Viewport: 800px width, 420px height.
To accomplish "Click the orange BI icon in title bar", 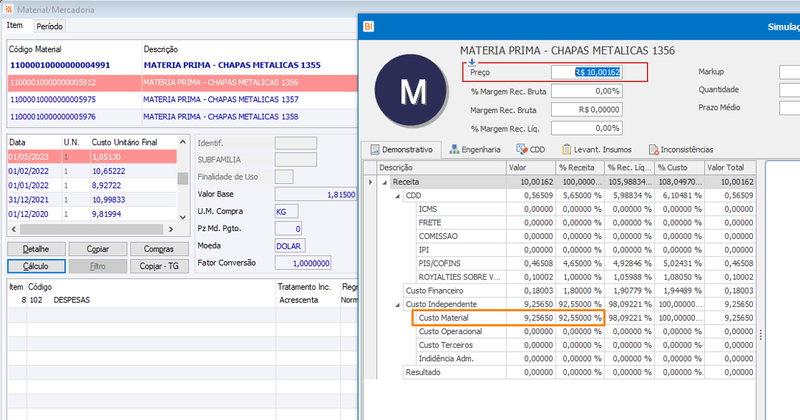I will (368, 27).
